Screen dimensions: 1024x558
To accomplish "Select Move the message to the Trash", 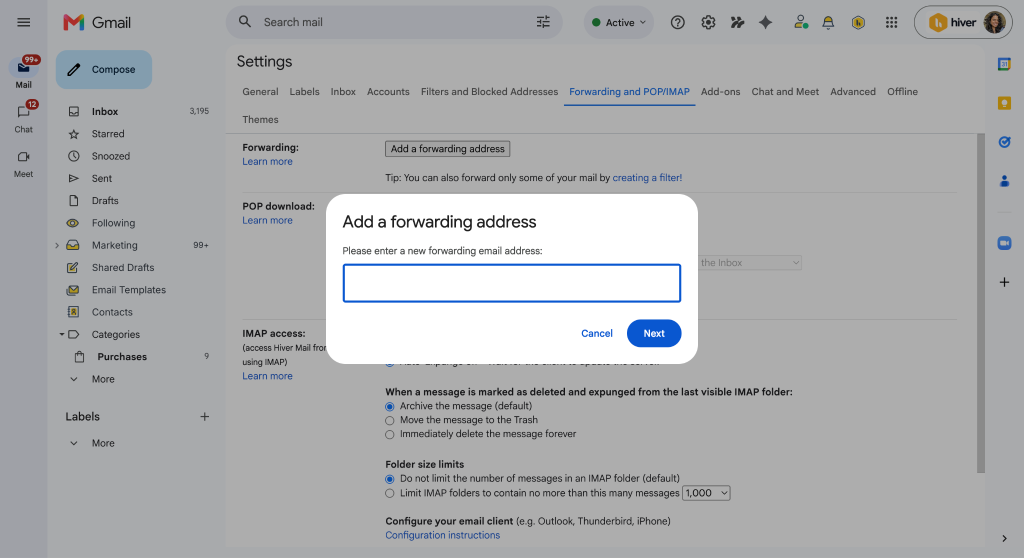I will point(390,420).
